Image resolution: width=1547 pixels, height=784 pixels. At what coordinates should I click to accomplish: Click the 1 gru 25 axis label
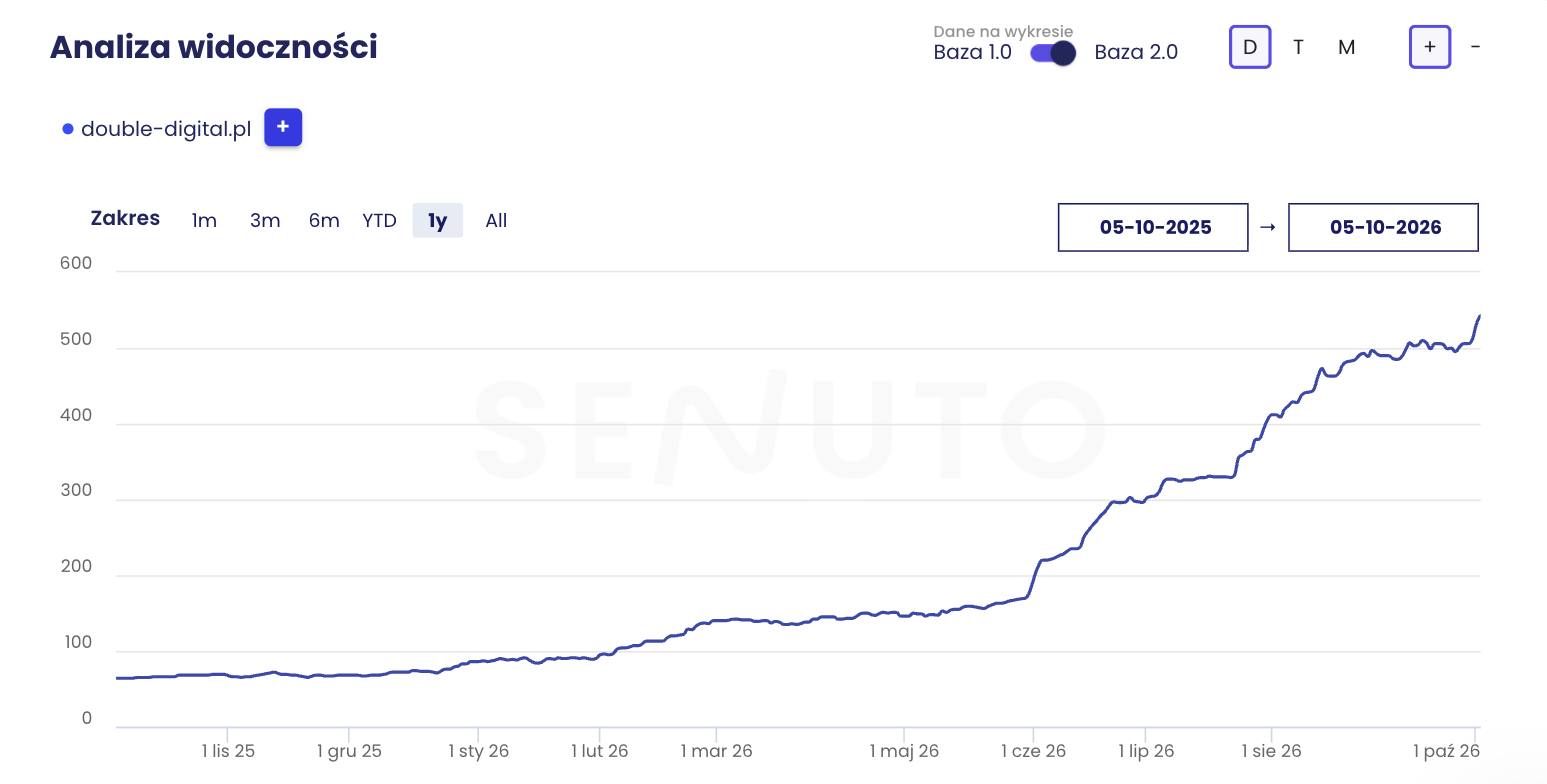349,751
